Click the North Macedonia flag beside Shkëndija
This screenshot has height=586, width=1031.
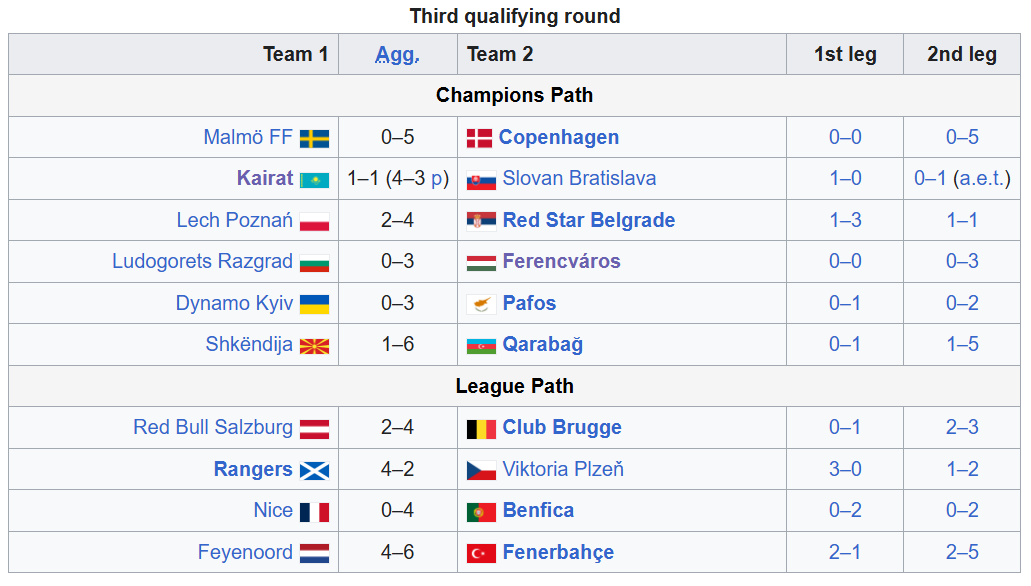click(x=314, y=346)
